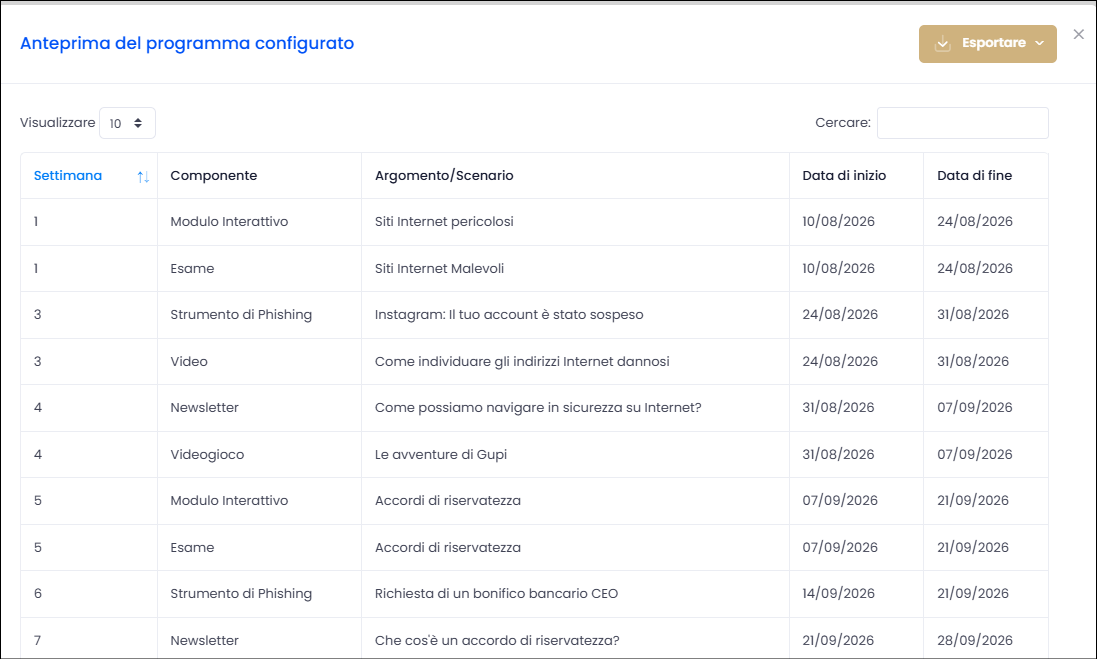This screenshot has height=659, width=1097.
Task: Click the Le avventure di Gupi entry
Action: (441, 455)
